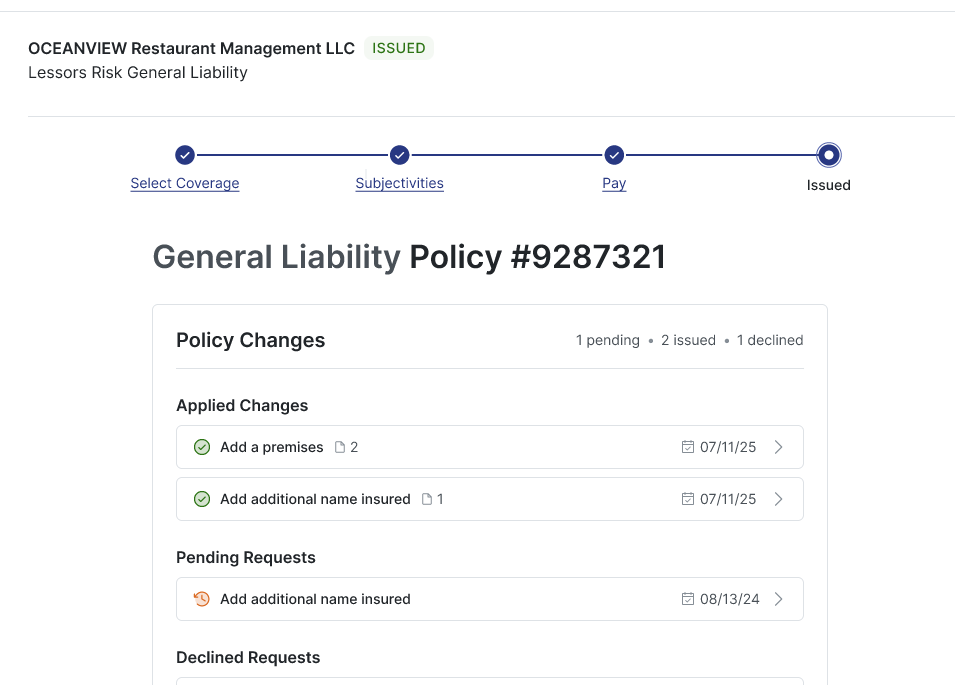Expand the Add a premises change chevron
This screenshot has width=955, height=685.
point(779,447)
